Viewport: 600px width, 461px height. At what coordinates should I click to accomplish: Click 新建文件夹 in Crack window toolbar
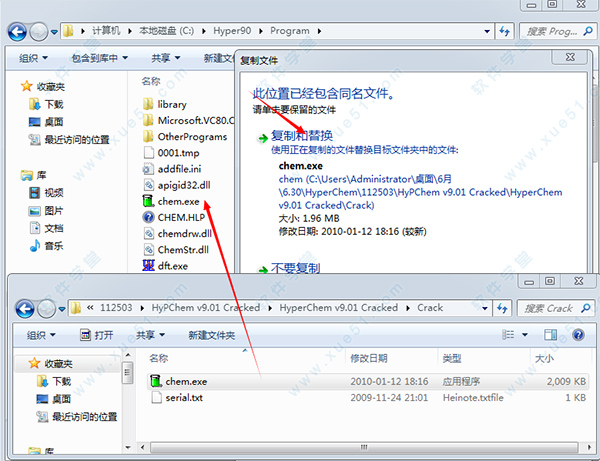[x=212, y=335]
